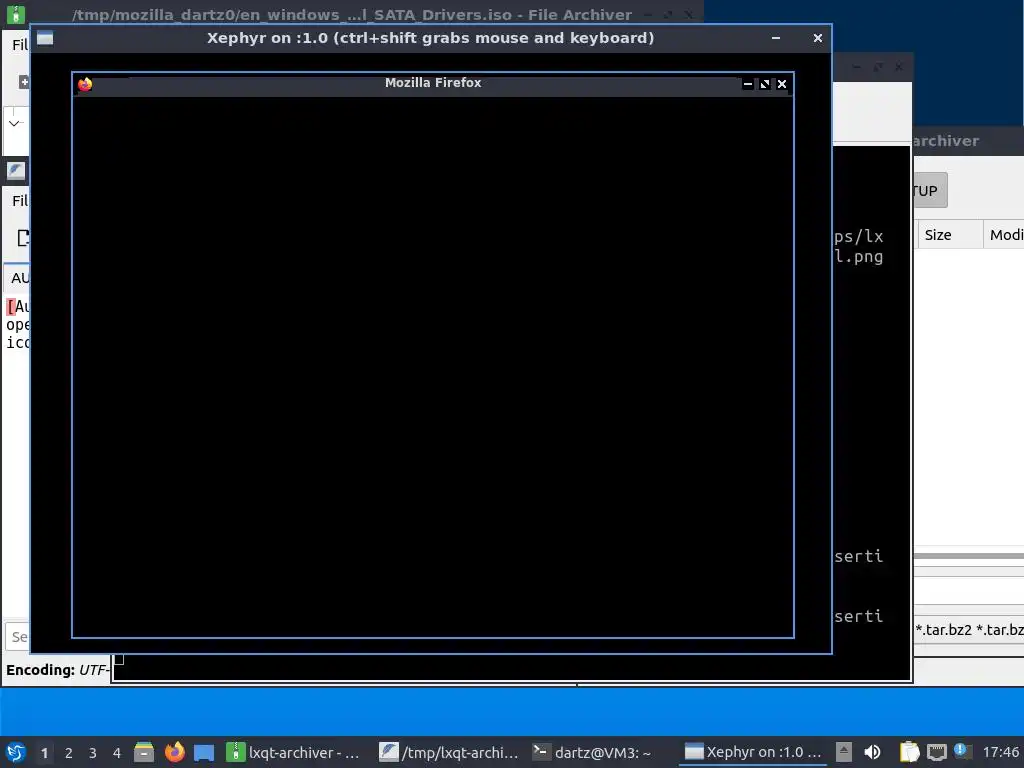Image resolution: width=1024 pixels, height=768 pixels.
Task: Click the horizontal scrollbar in the archiver file list
Action: [x=968, y=556]
